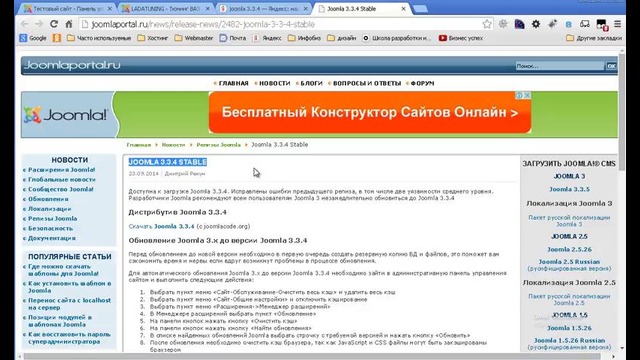Click the JOOMLA 3.3.4 STABLE article title
Screen dimensions: 640x360
tap(168, 162)
